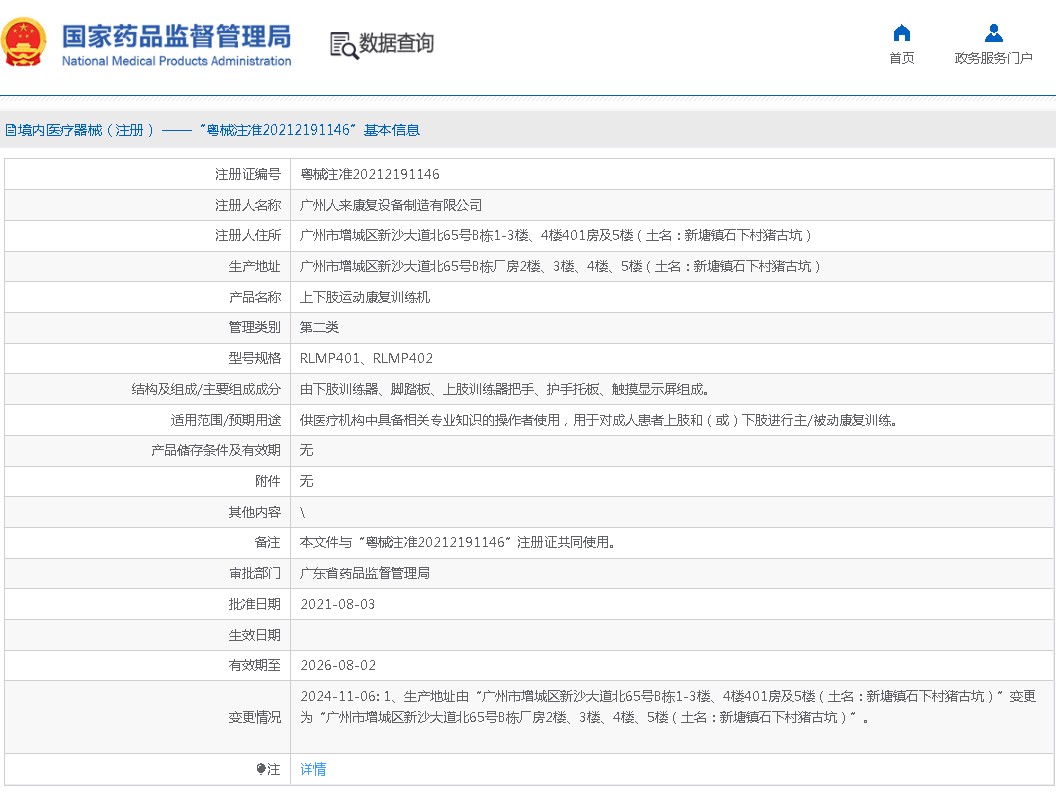Click the 型号规格 row label
The image size is (1056, 792).
254,359
